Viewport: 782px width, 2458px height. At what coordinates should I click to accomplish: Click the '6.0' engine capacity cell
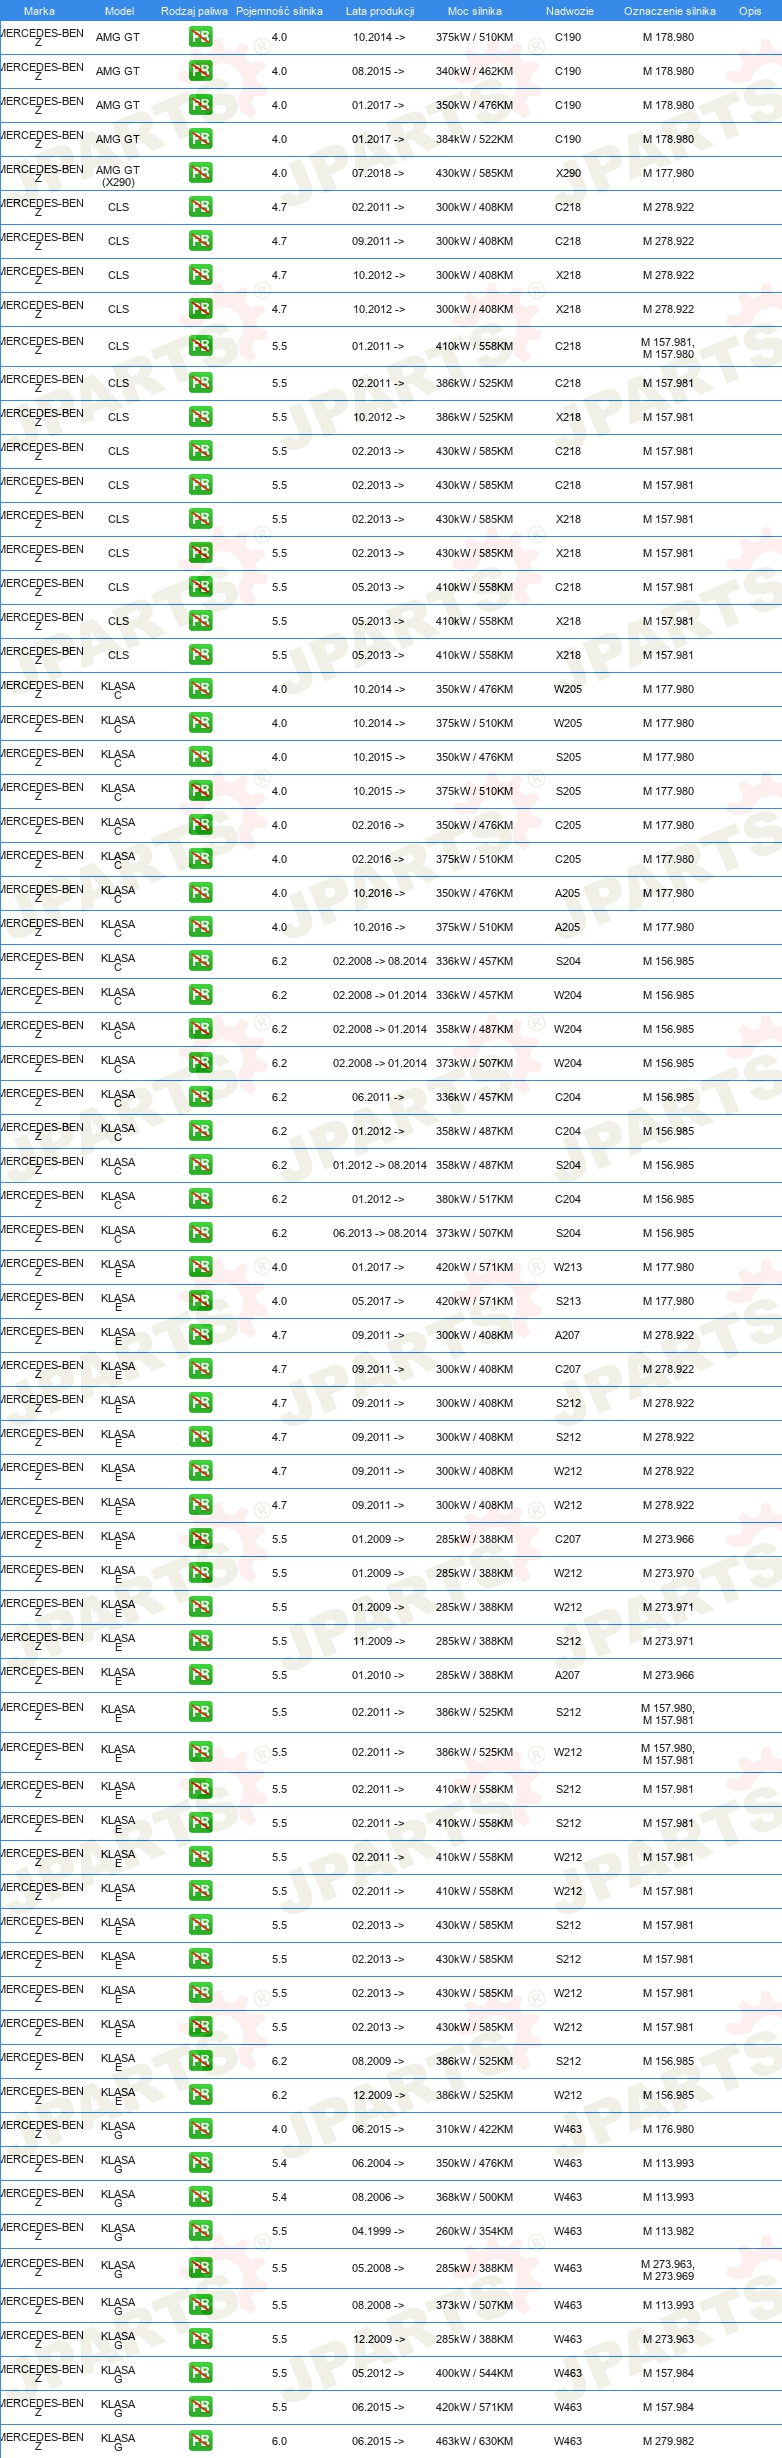pos(279,2441)
